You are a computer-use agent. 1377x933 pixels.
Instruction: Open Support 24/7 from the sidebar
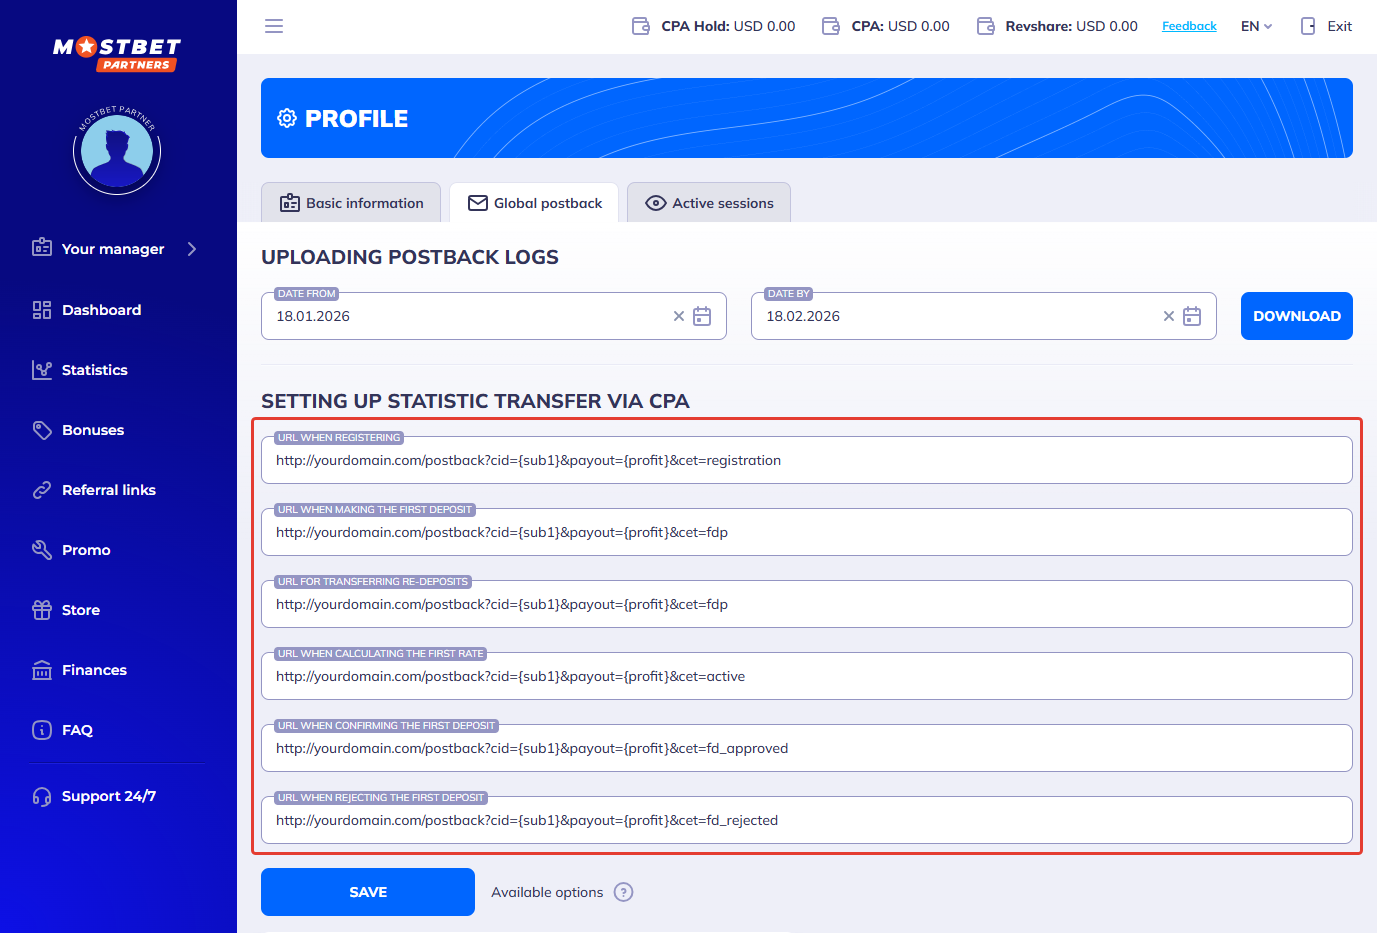pyautogui.click(x=108, y=796)
